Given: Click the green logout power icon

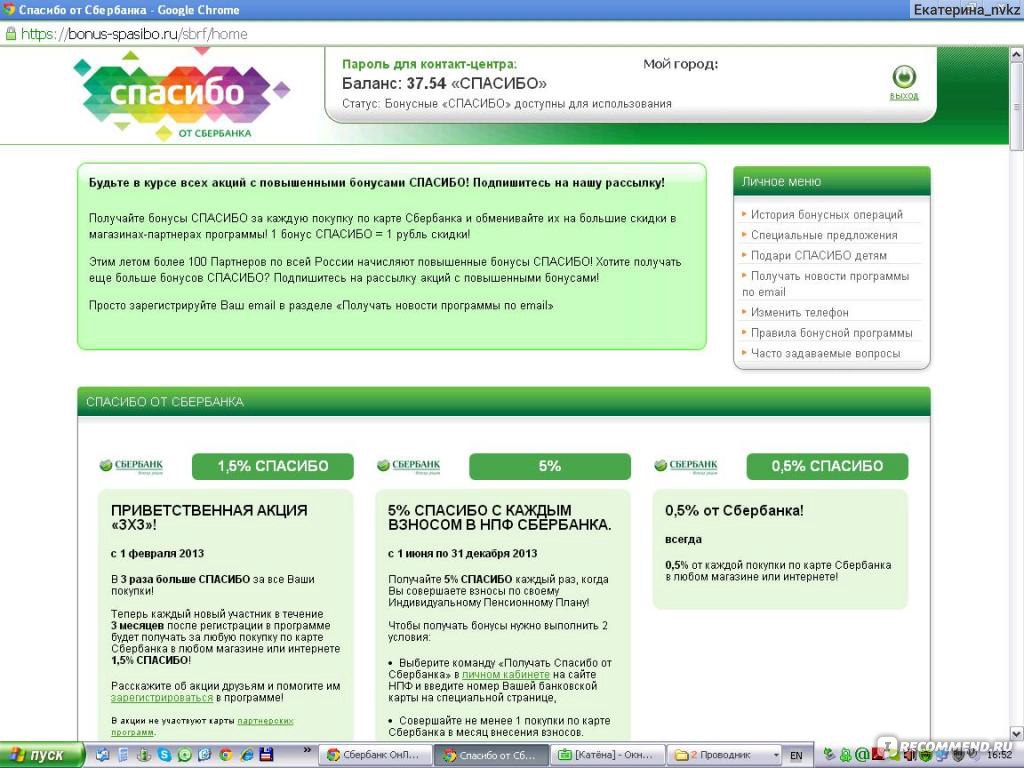Looking at the screenshot, I should tap(904, 77).
